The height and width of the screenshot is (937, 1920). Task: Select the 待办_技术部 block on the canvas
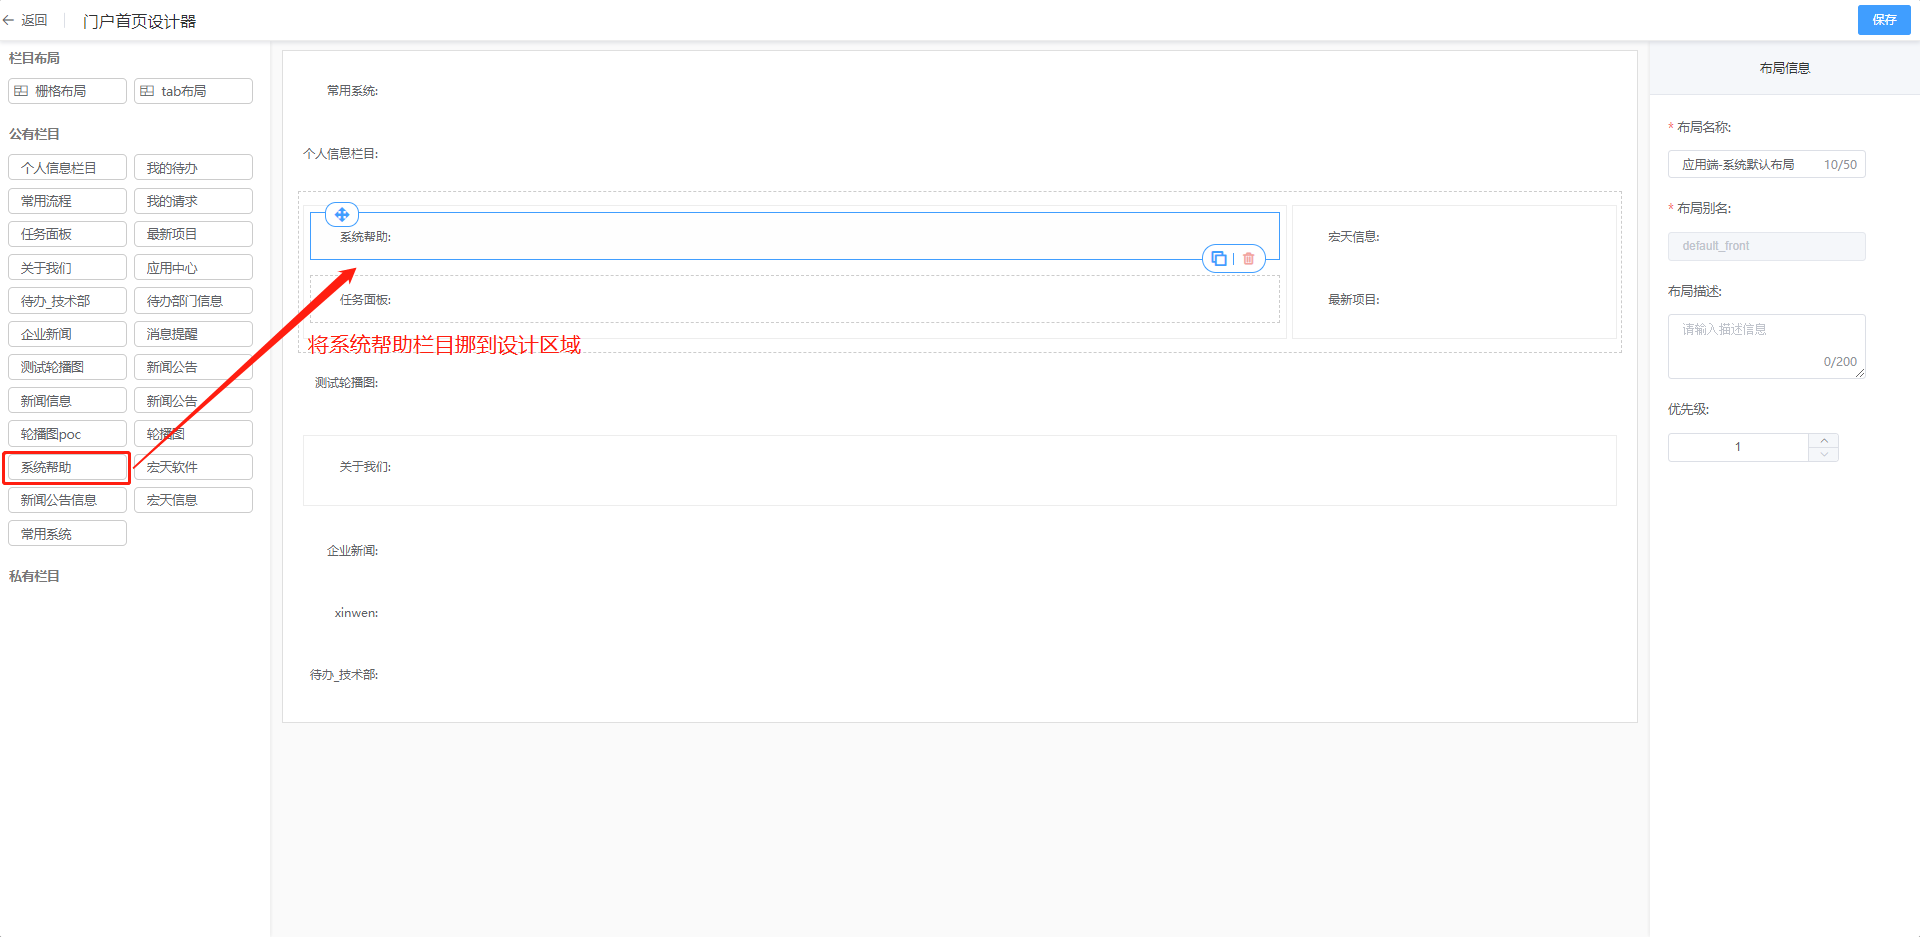point(960,675)
